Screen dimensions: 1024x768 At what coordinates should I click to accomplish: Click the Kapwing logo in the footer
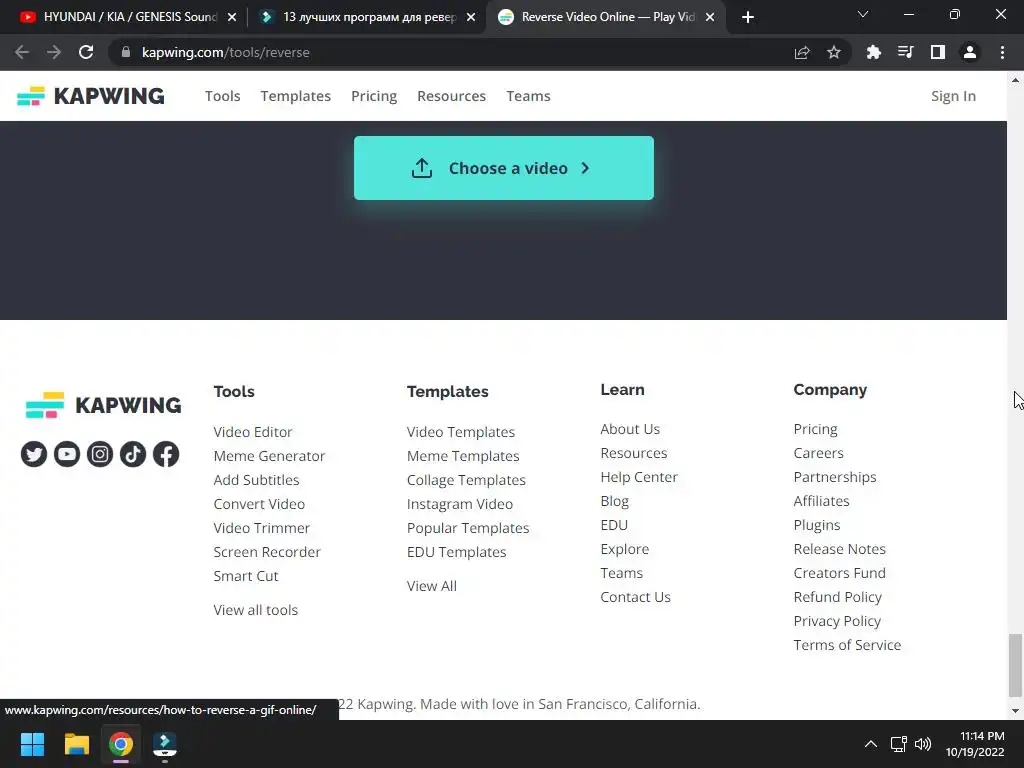(x=103, y=405)
